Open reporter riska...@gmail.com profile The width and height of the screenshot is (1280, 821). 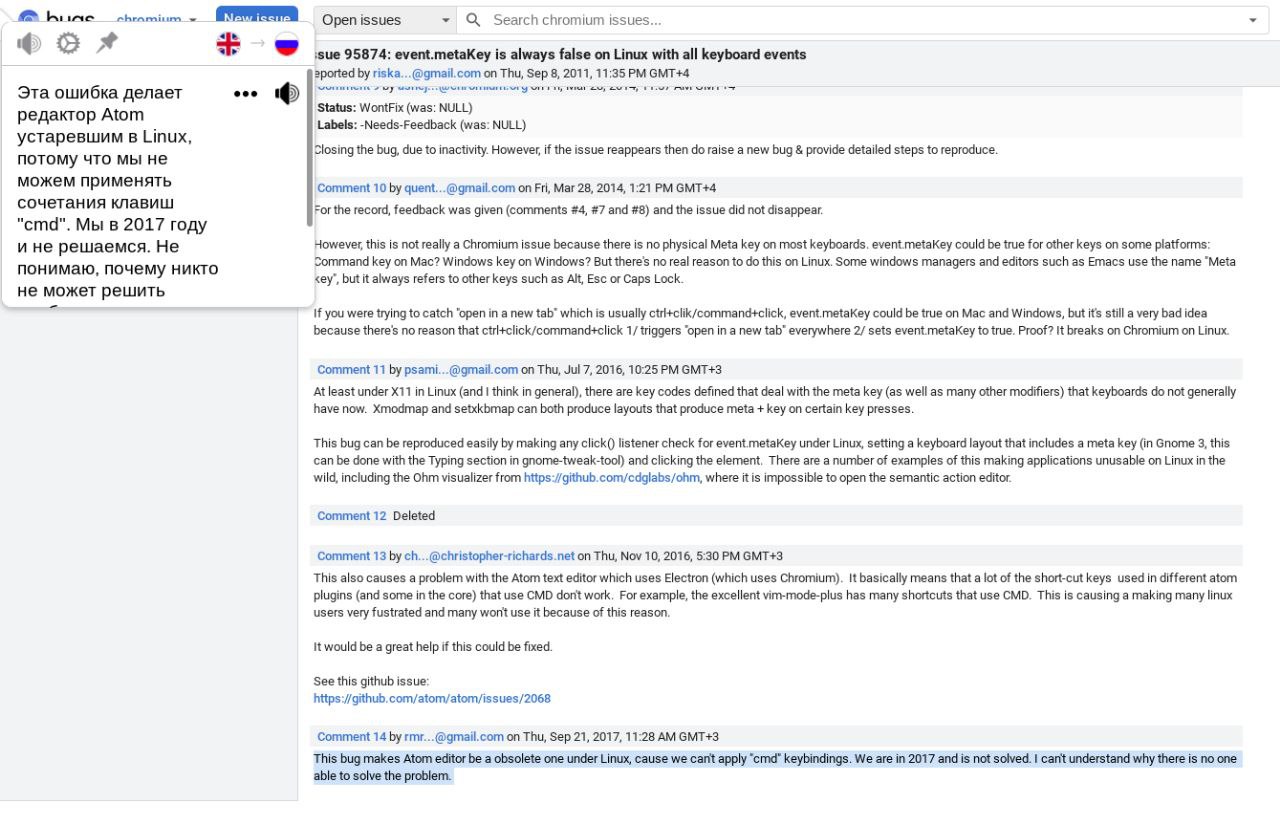[427, 73]
